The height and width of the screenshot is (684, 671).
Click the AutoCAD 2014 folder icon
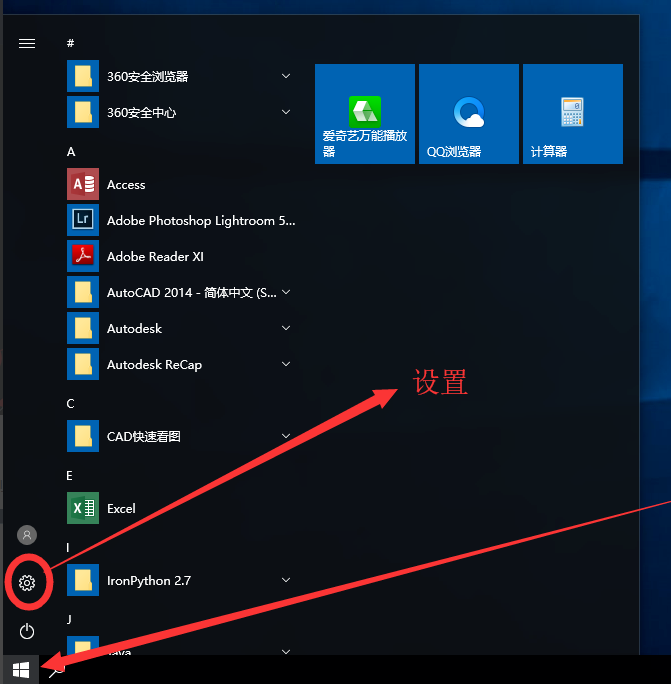pos(83,292)
